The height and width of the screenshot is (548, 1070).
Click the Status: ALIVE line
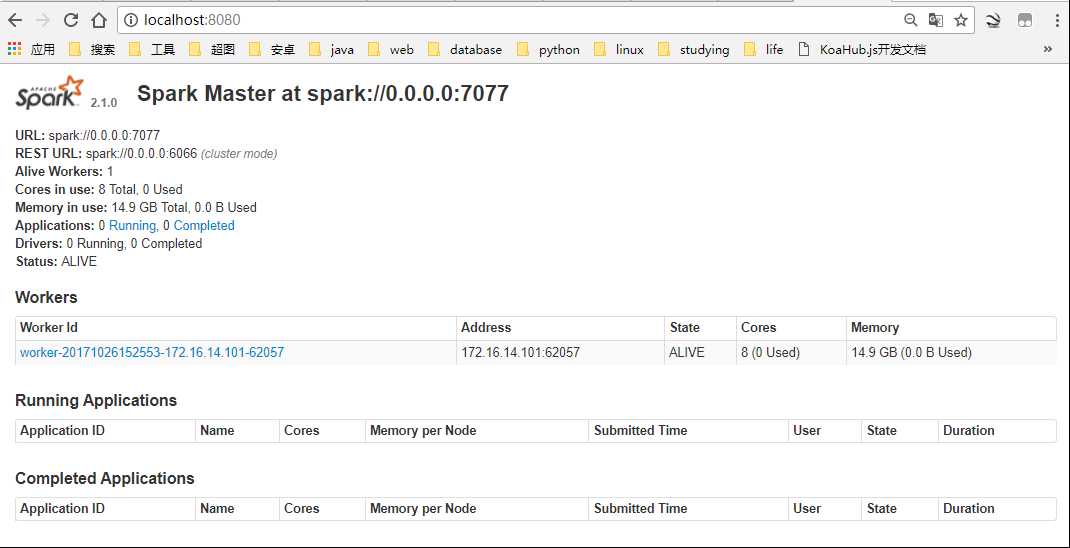(x=56, y=261)
